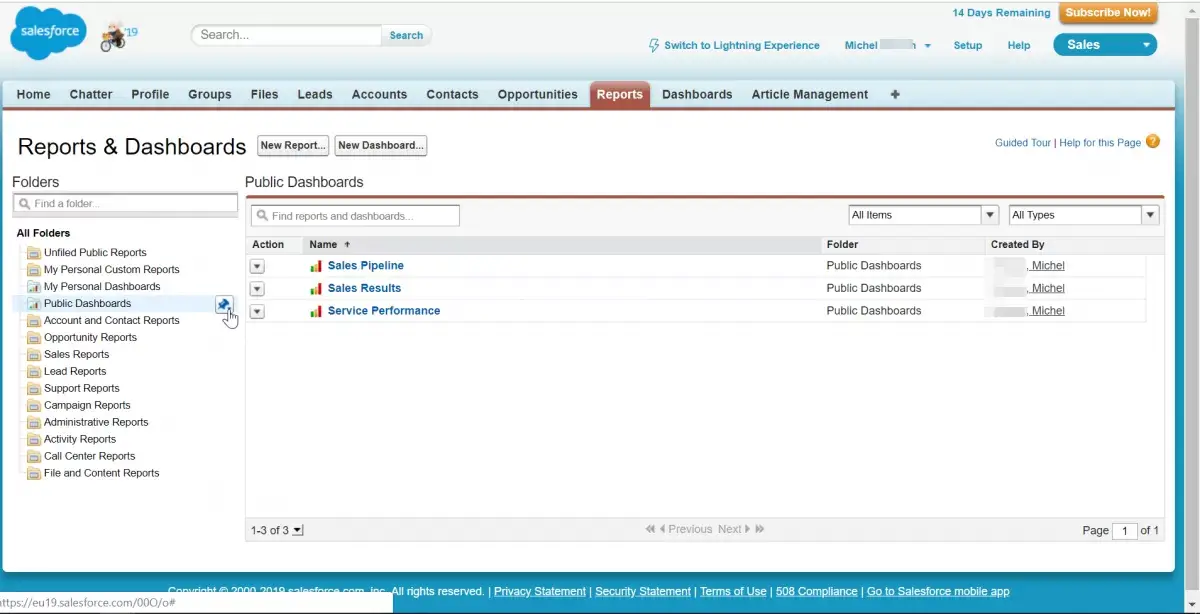
Task: Open the Chatter tab
Action: 91,94
